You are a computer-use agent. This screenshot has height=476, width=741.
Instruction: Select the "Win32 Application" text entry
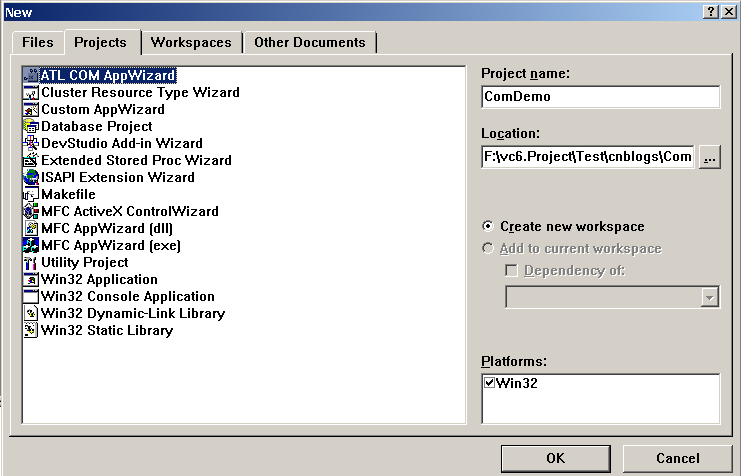(100, 279)
